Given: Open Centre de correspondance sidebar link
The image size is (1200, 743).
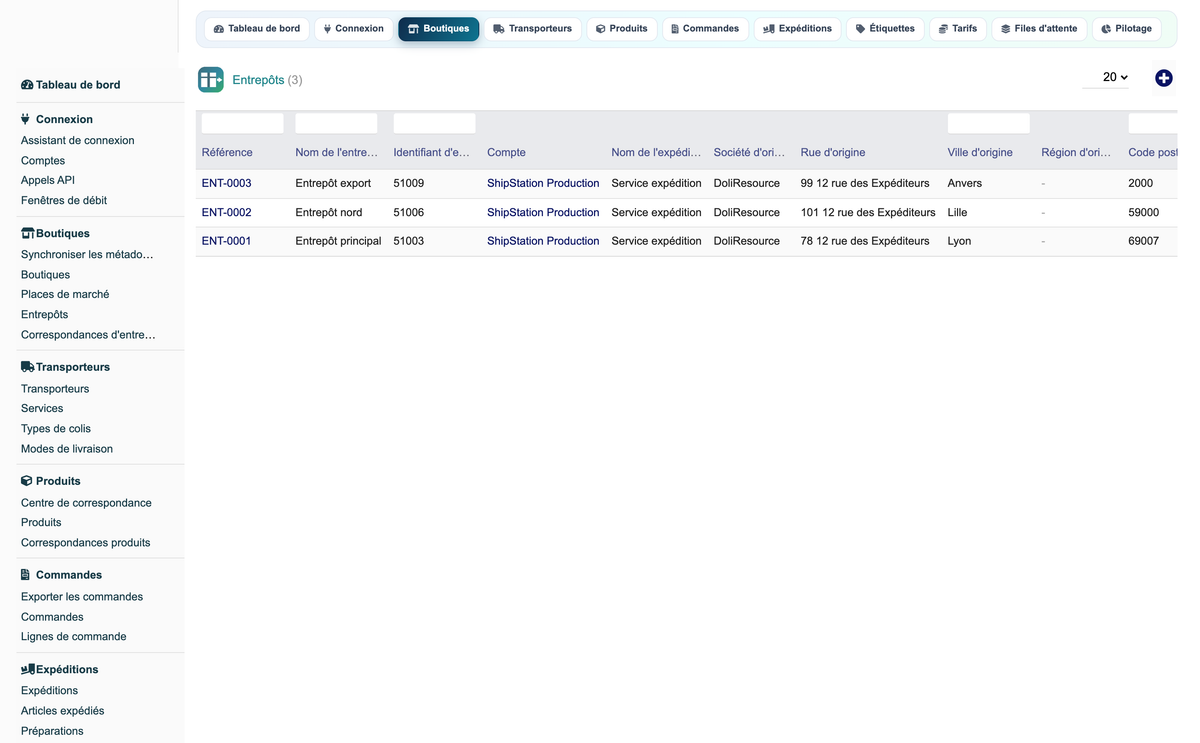Looking at the screenshot, I should coord(87,503).
